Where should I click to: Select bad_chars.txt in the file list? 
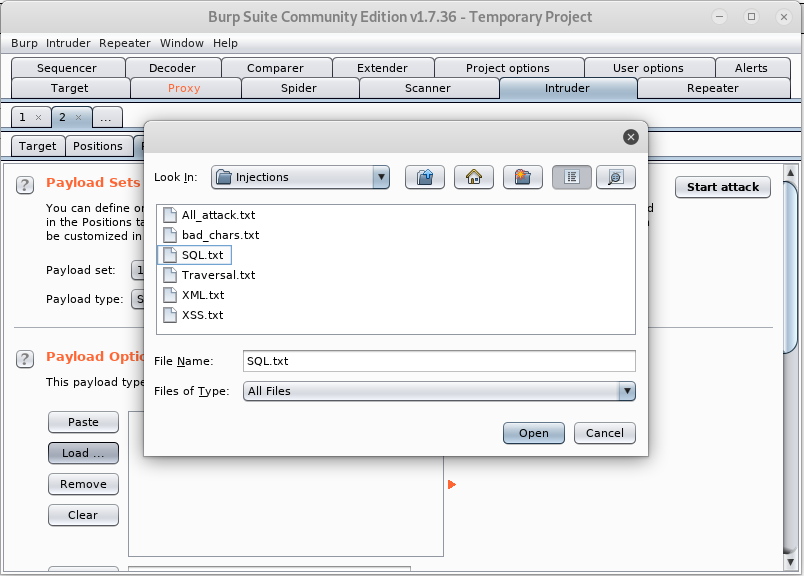(x=210, y=234)
